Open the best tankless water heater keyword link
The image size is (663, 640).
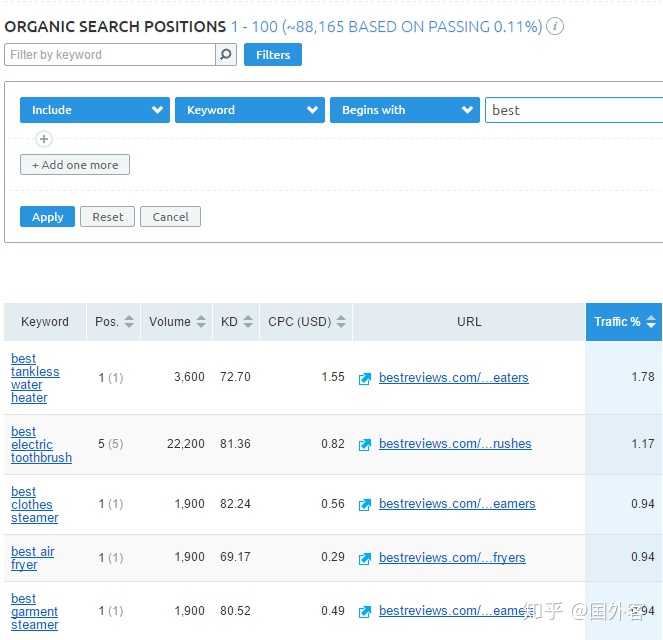35,378
